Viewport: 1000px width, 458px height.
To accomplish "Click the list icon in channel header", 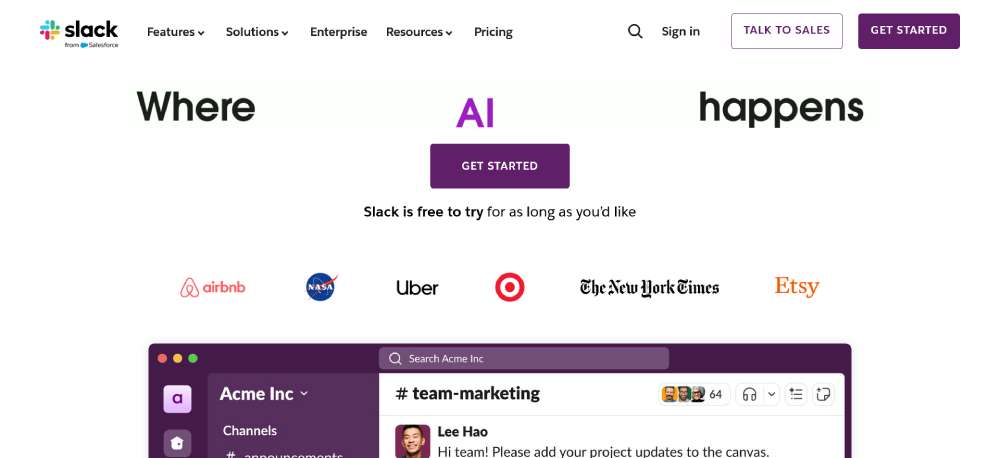I will [x=796, y=394].
